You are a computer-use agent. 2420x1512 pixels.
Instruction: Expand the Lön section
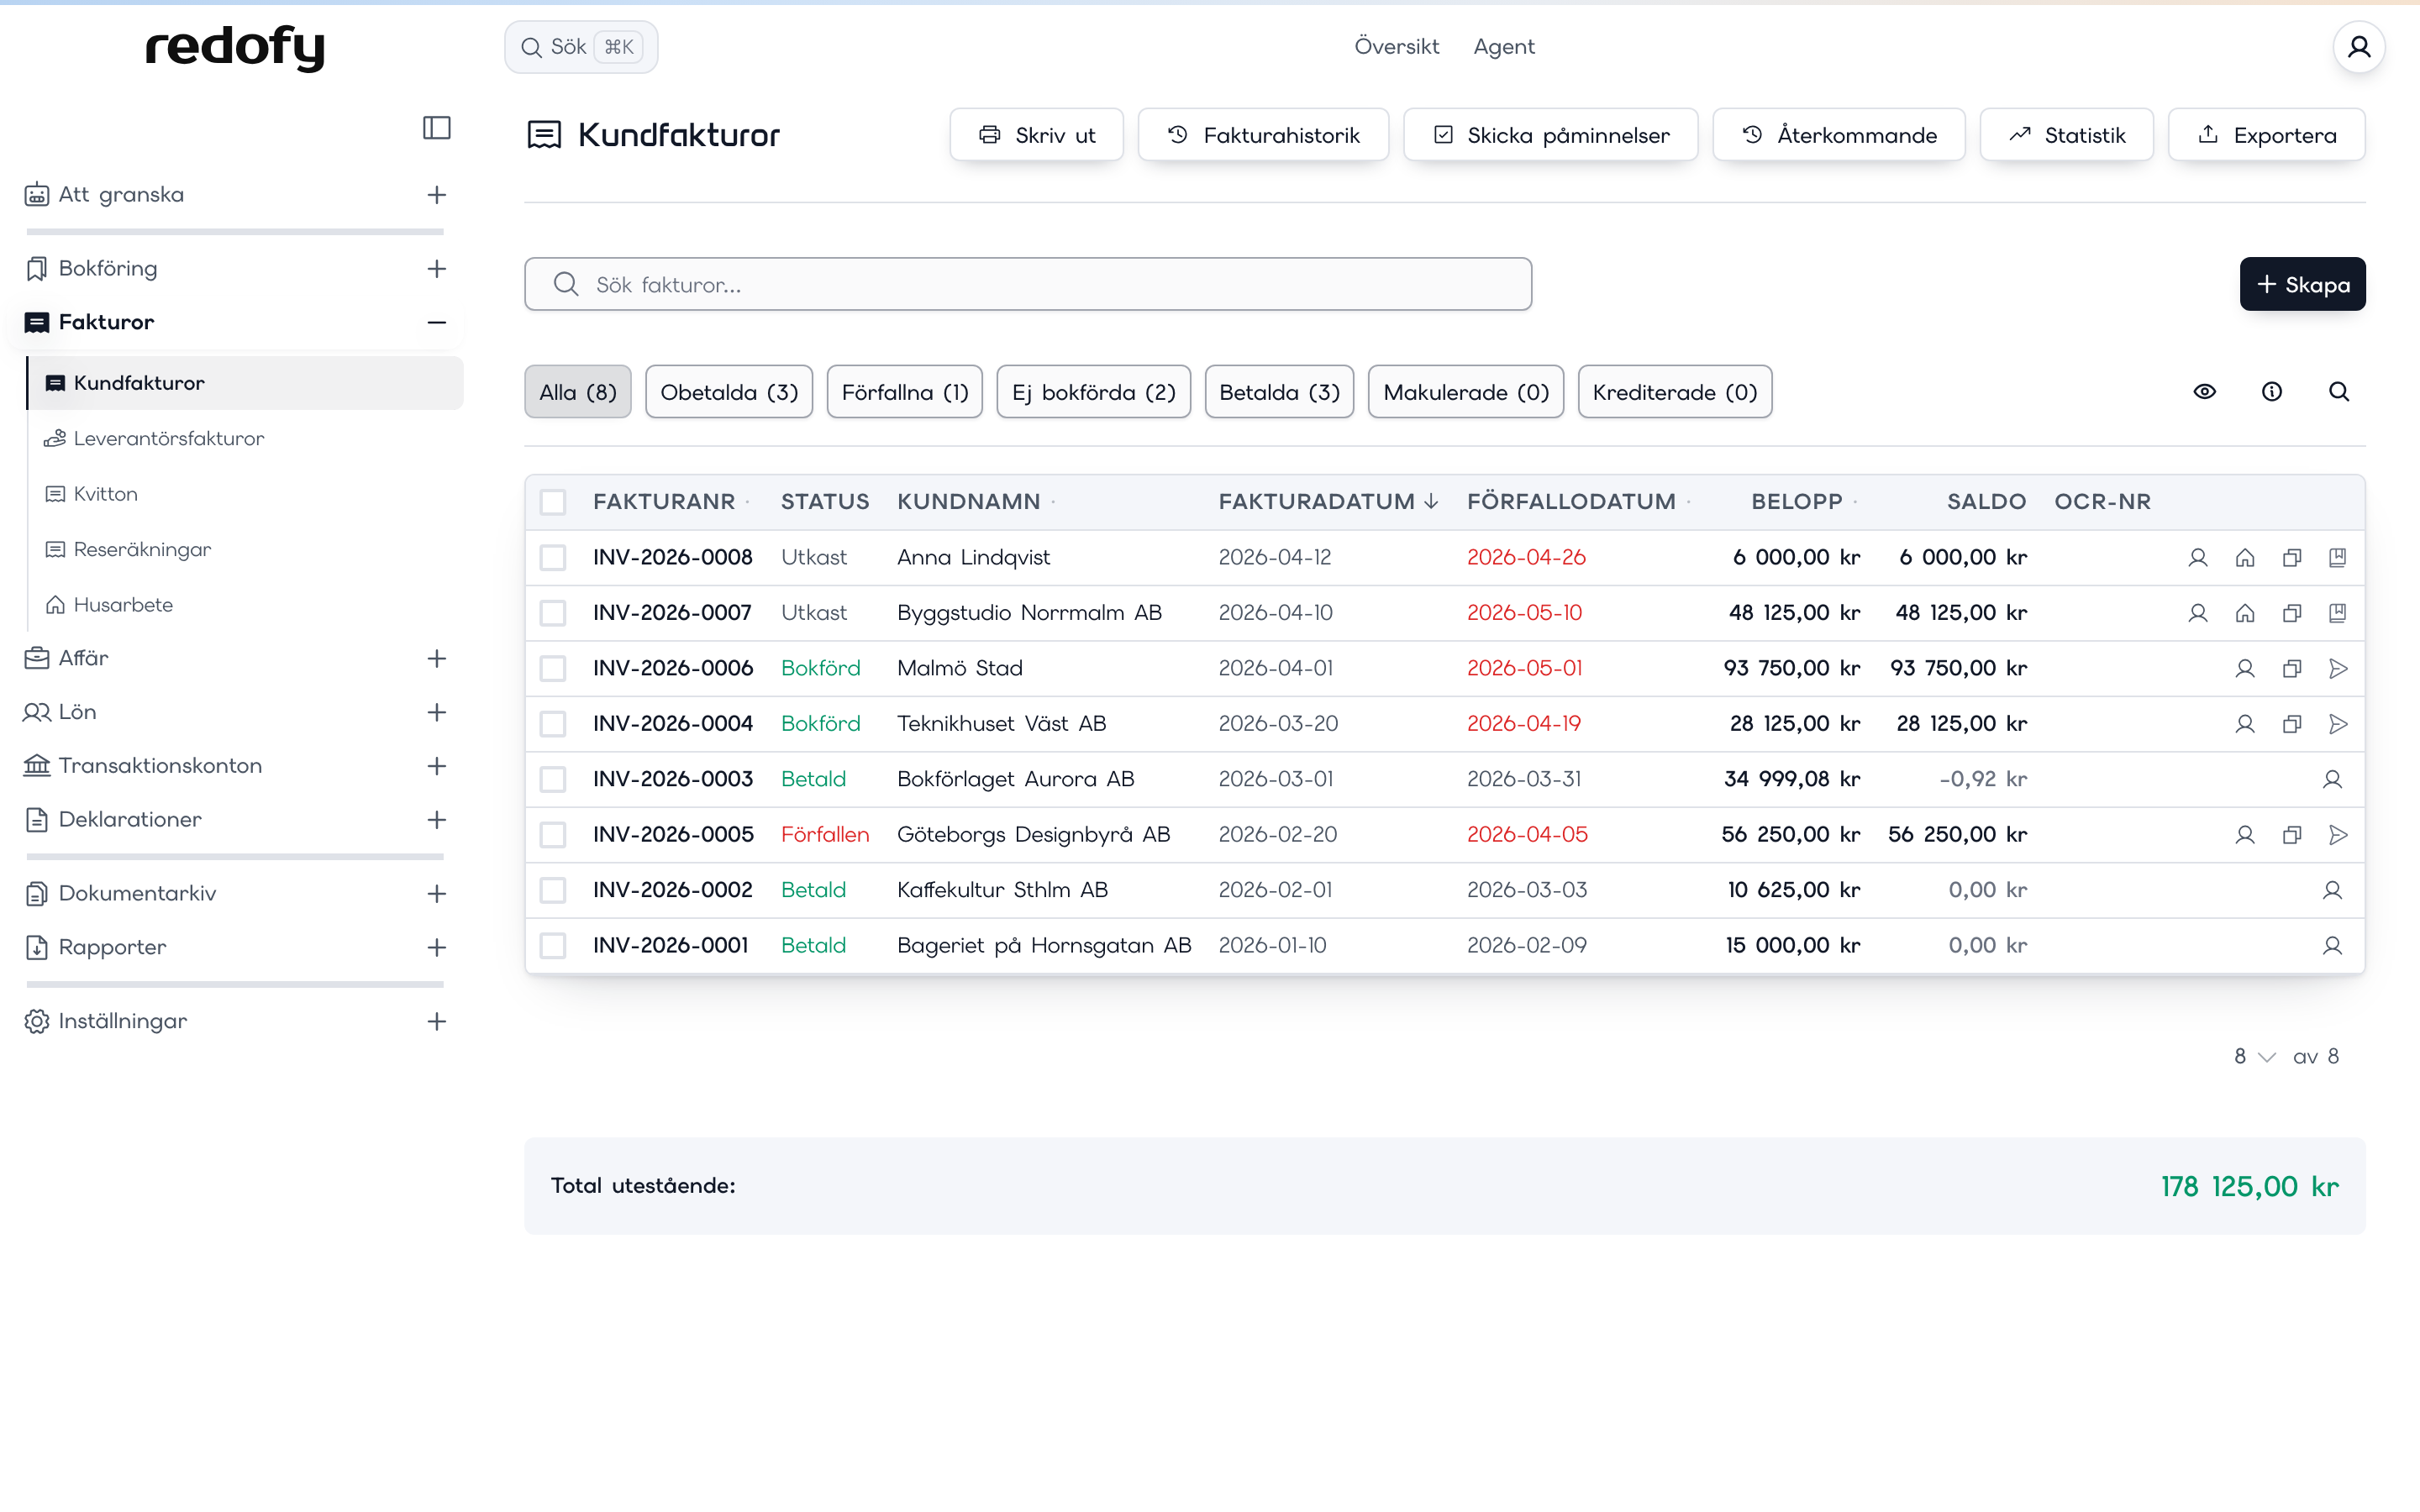tap(437, 712)
